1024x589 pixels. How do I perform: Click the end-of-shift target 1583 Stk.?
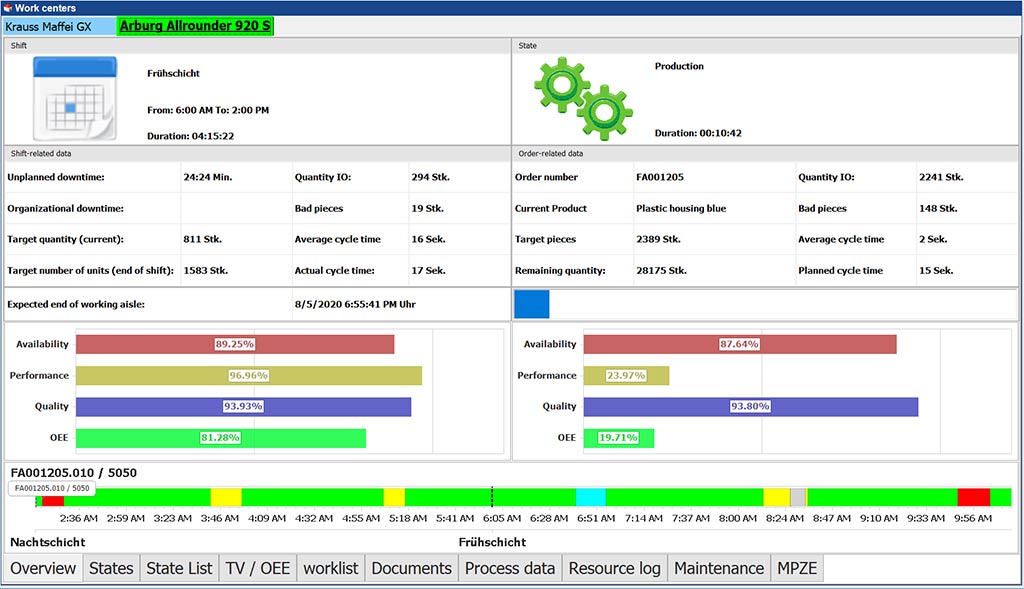[206, 270]
